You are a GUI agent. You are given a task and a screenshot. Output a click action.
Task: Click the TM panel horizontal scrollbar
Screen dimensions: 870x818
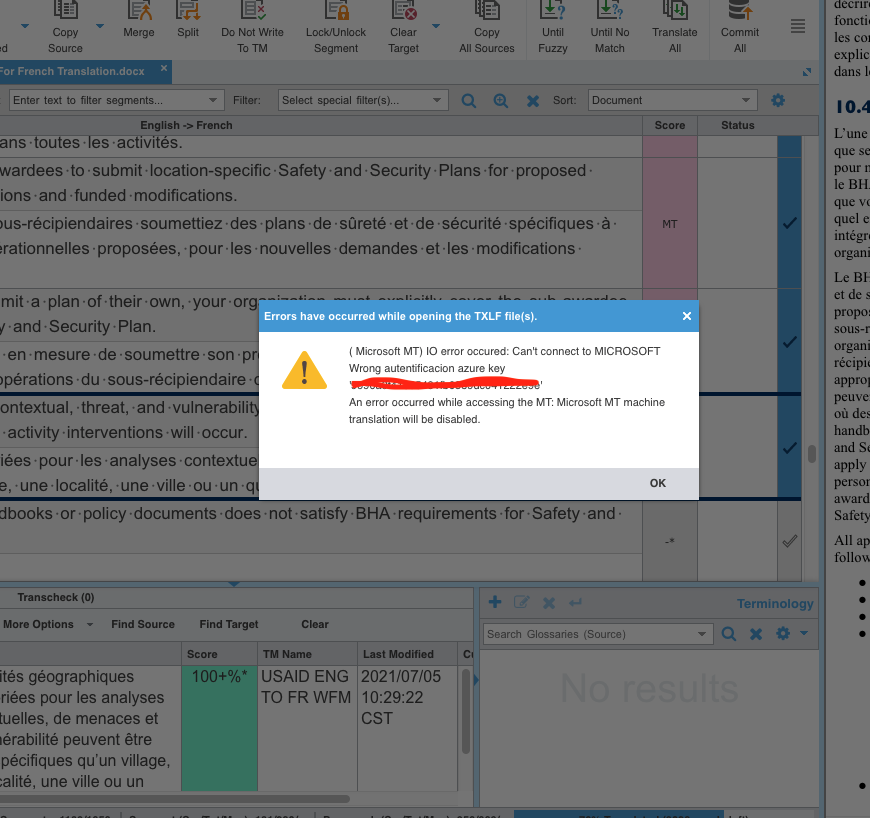pyautogui.click(x=175, y=799)
